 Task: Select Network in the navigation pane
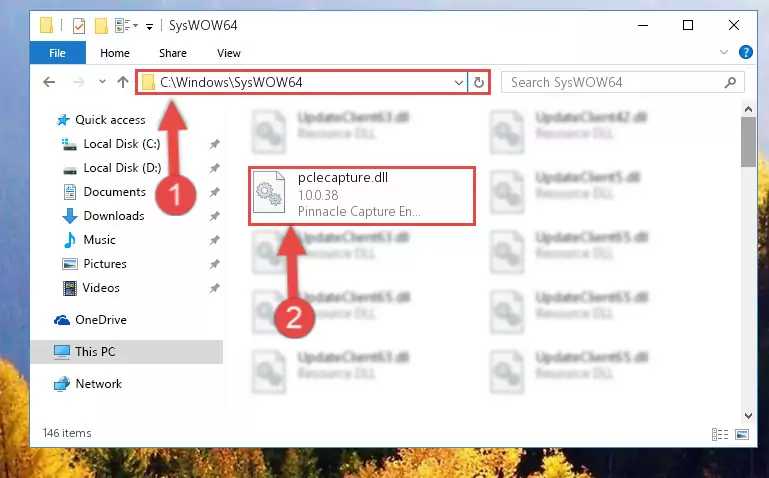coord(99,384)
